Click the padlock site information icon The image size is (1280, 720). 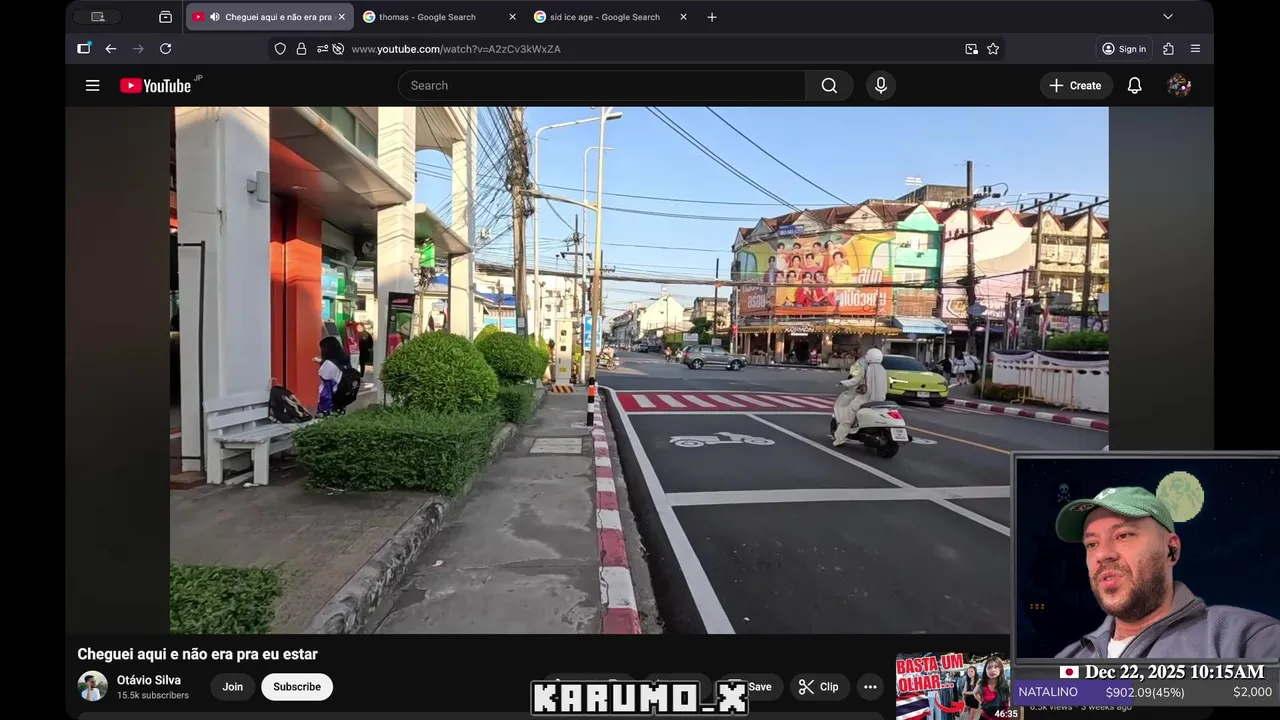[301, 48]
